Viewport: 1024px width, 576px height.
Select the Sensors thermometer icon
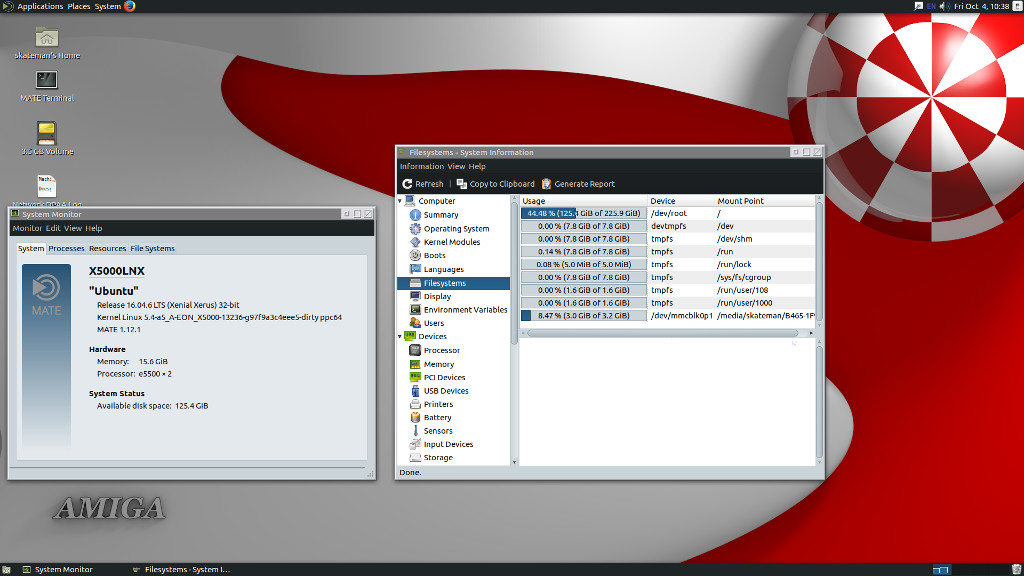point(415,430)
